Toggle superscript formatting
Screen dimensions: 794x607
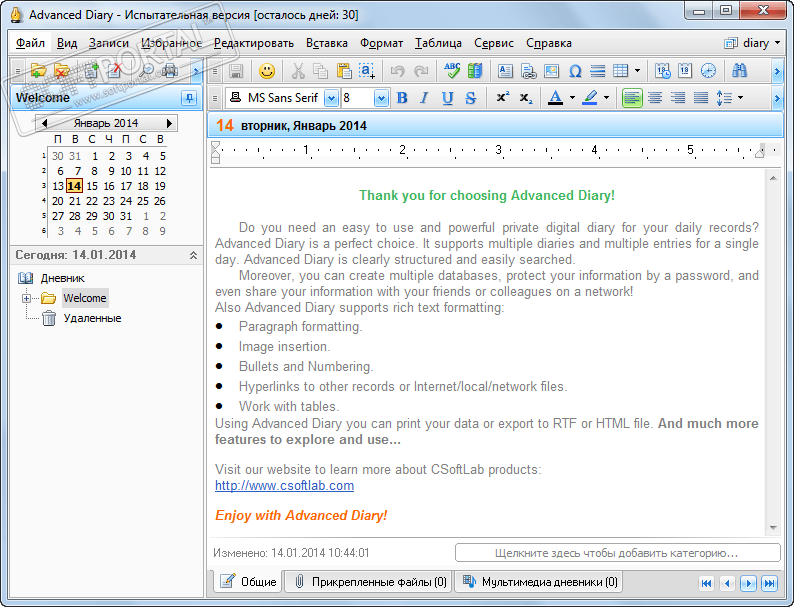[x=502, y=98]
